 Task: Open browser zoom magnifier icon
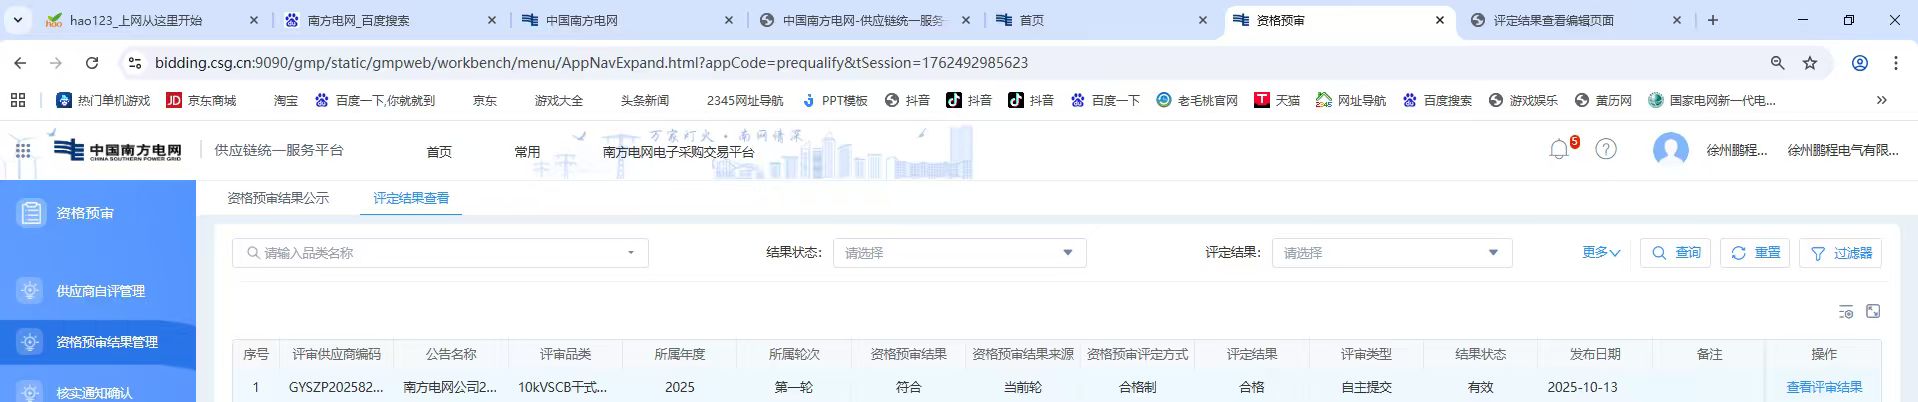click(1777, 63)
